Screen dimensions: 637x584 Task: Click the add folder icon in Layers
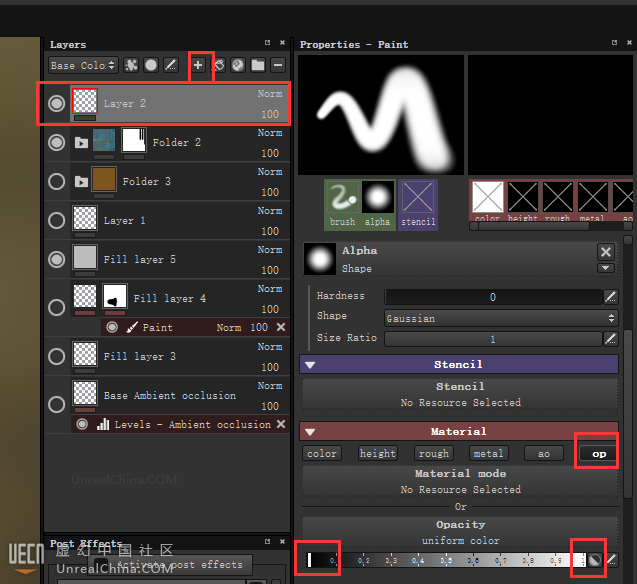[258, 65]
